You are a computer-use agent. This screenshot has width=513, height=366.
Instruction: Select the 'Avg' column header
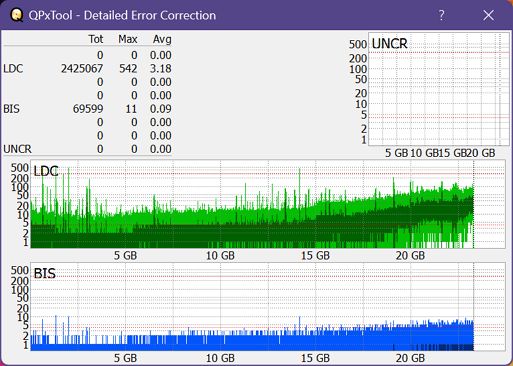click(x=162, y=39)
